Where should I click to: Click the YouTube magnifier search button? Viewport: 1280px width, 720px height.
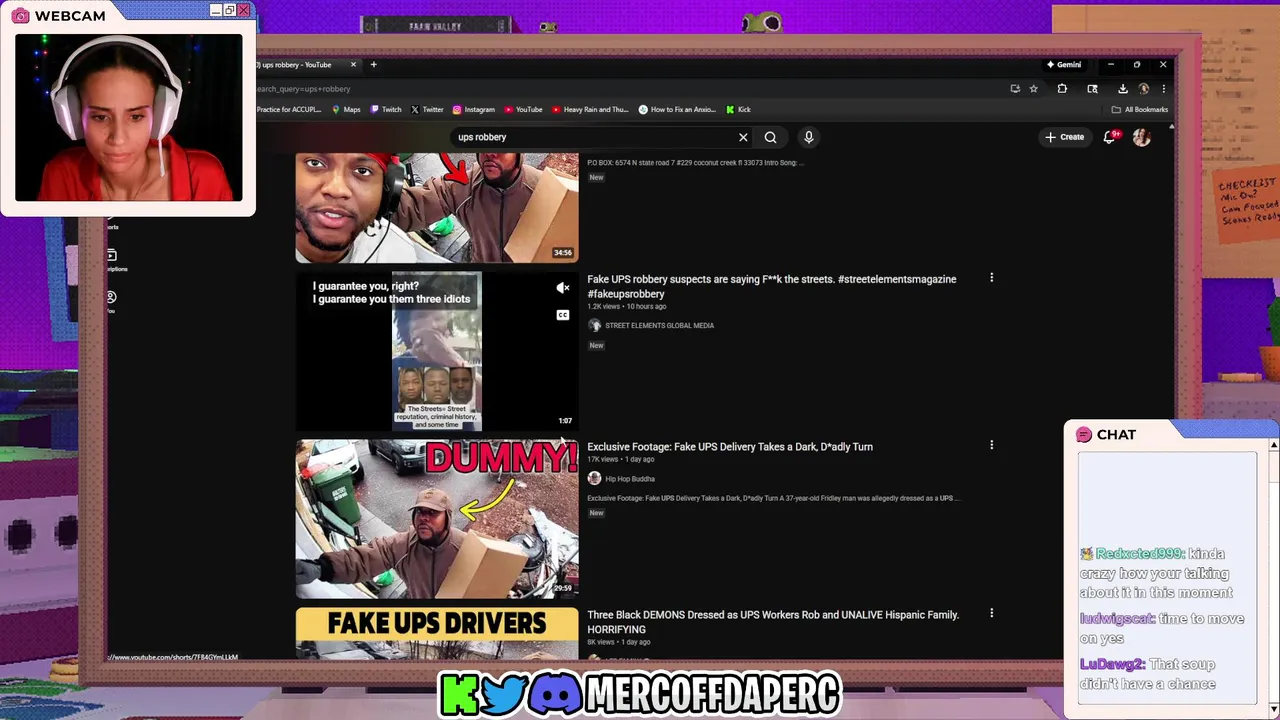770,137
